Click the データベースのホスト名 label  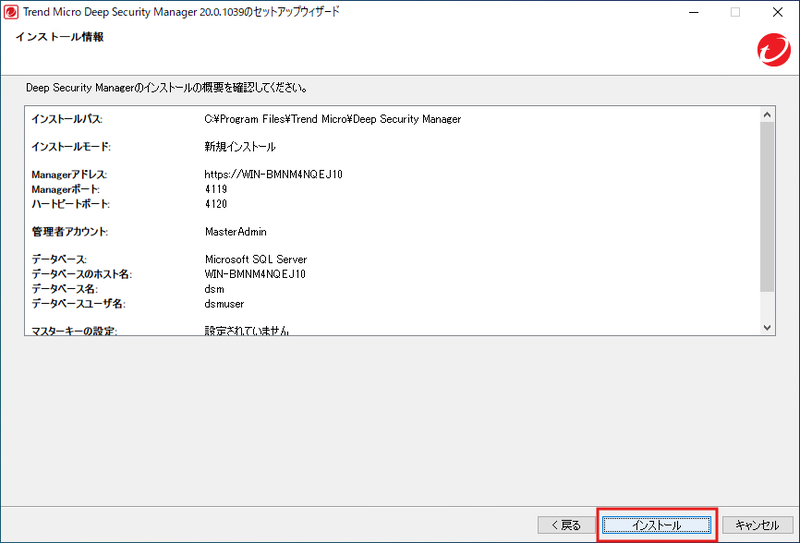pos(82,274)
